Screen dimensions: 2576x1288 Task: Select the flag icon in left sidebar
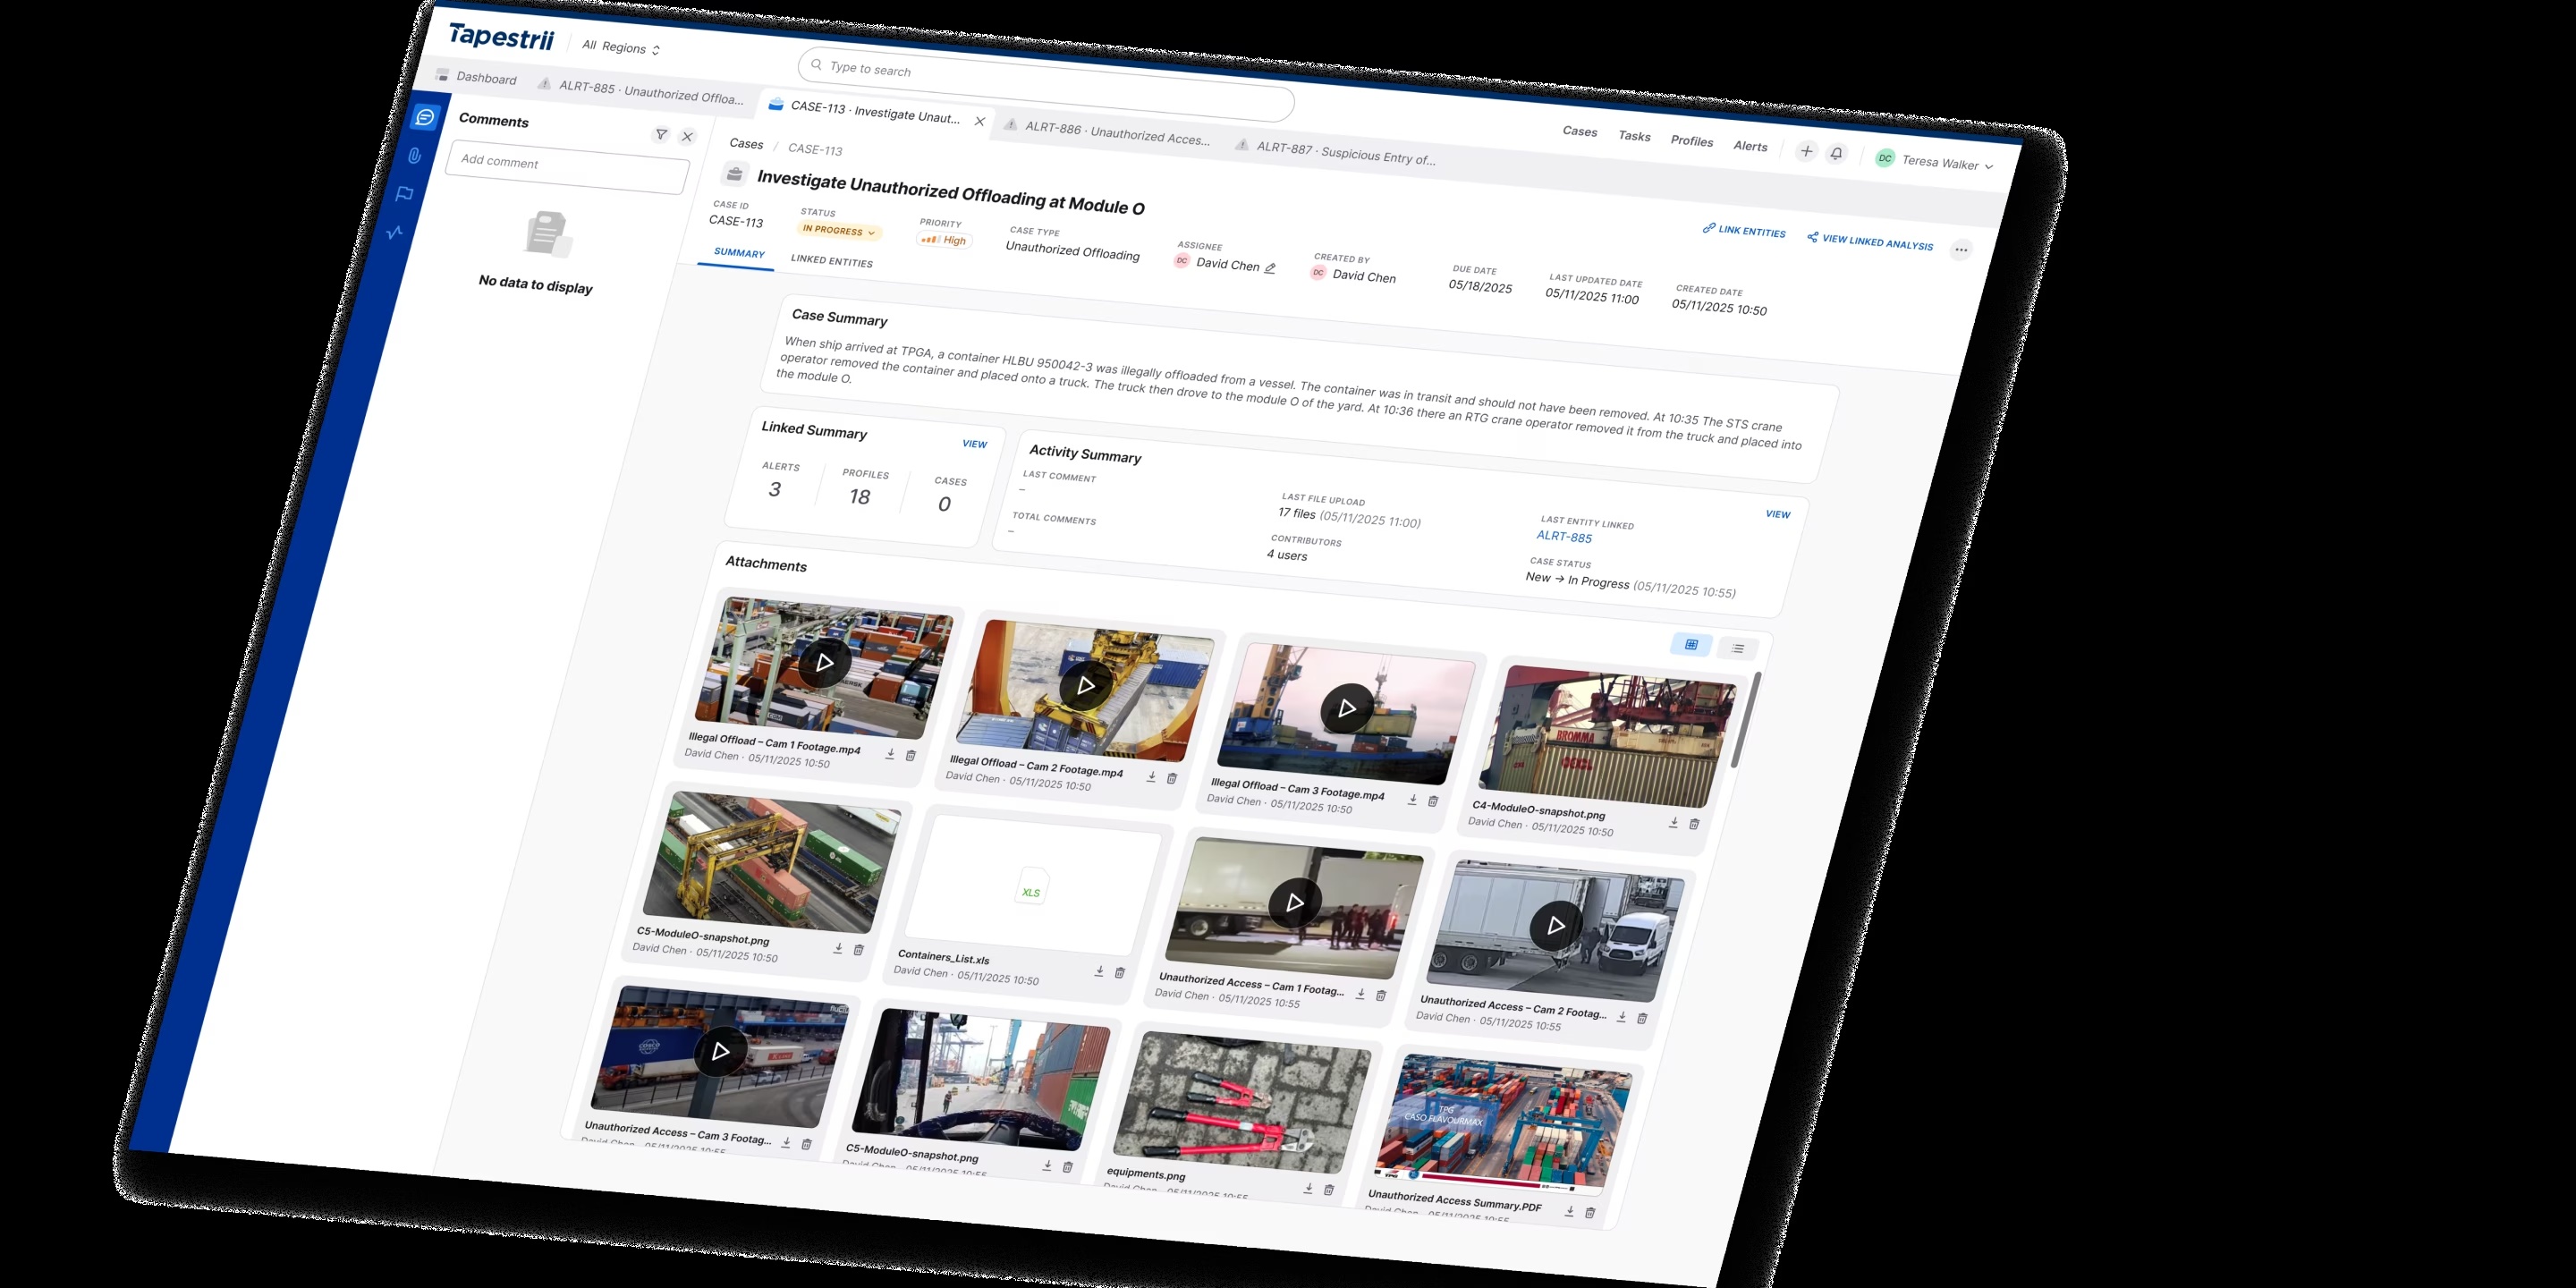(404, 194)
